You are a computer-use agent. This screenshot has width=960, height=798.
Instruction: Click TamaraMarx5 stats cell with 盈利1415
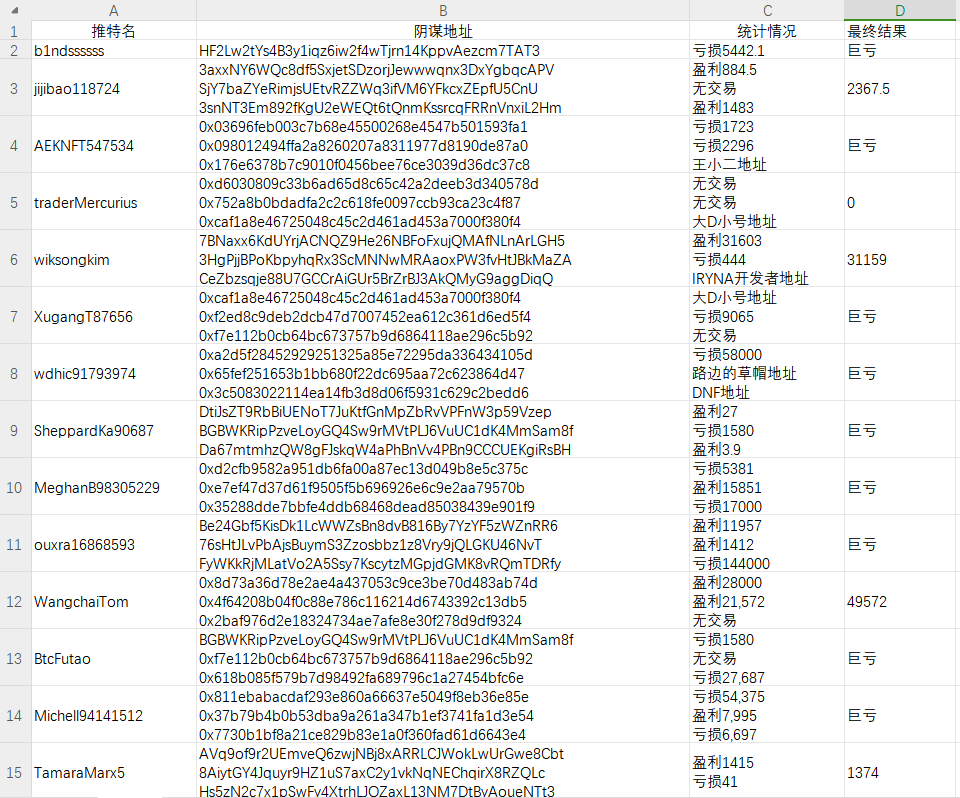point(767,772)
